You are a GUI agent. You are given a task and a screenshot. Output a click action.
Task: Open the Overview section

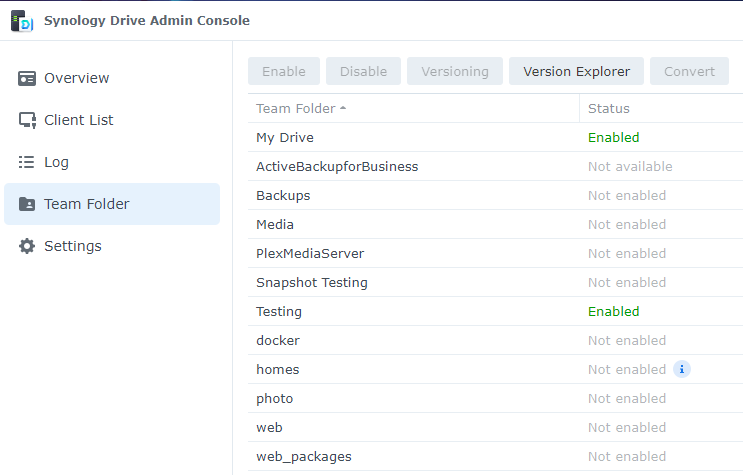[x=112, y=78]
